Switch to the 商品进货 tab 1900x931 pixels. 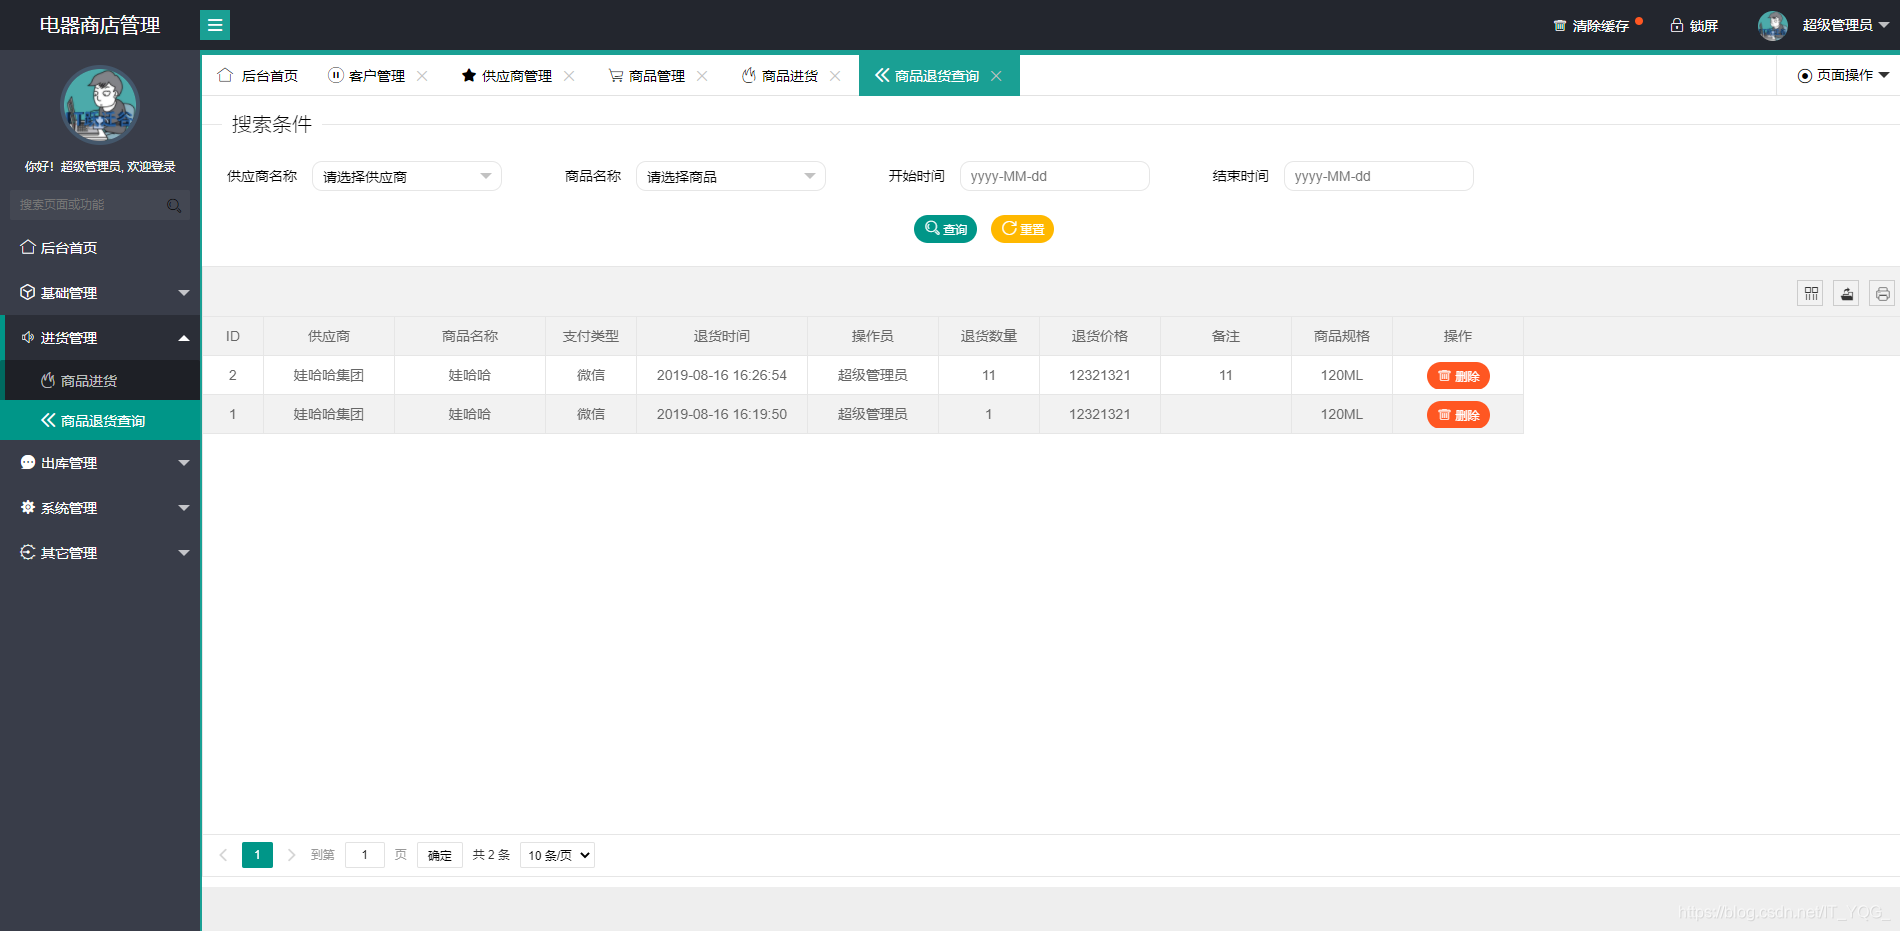pyautogui.click(x=790, y=75)
